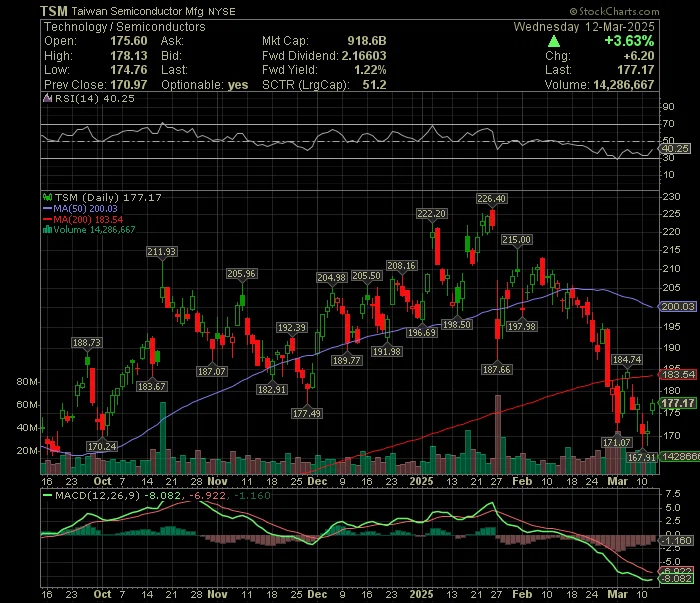Click the 222.20 high price label
Screen dimensions: 700x603
[432, 214]
